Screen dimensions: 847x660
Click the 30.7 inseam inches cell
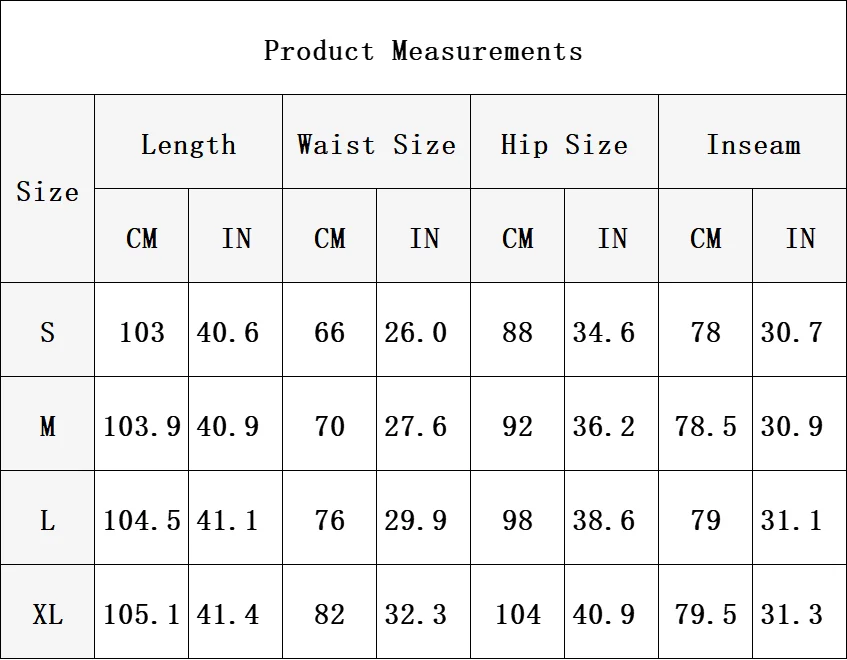[799, 329]
